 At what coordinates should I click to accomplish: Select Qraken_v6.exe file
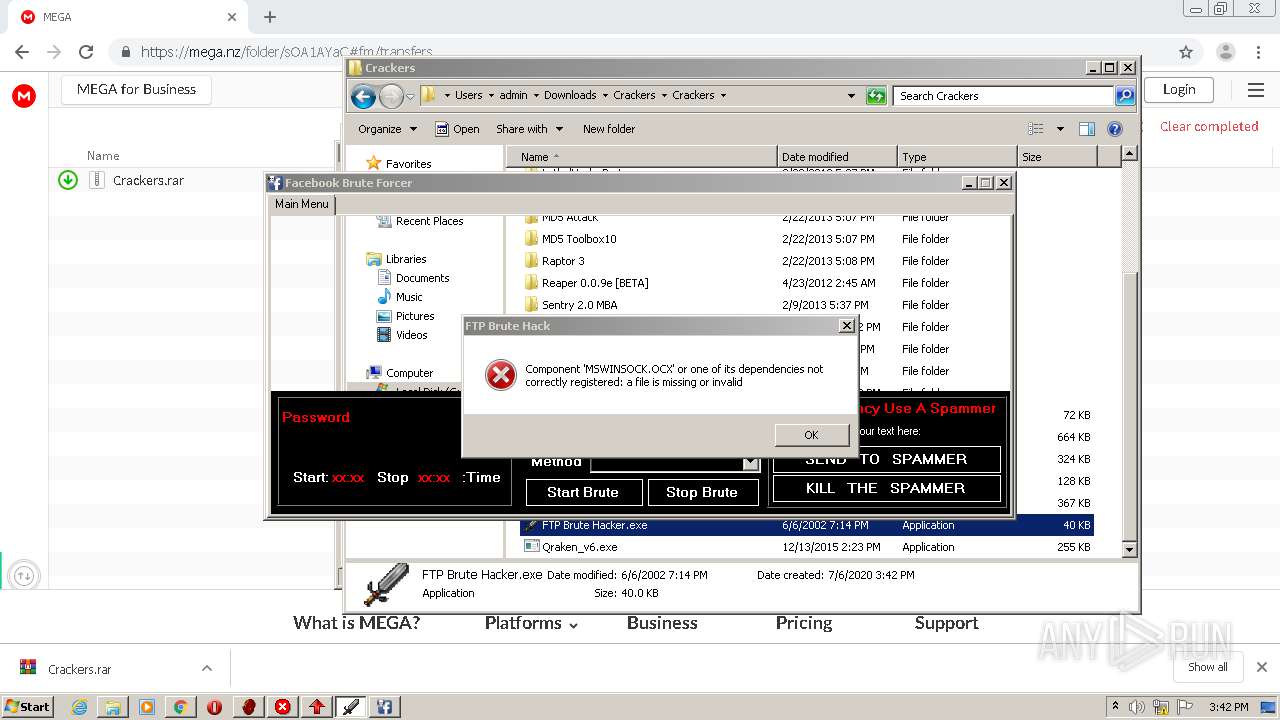coord(806,547)
